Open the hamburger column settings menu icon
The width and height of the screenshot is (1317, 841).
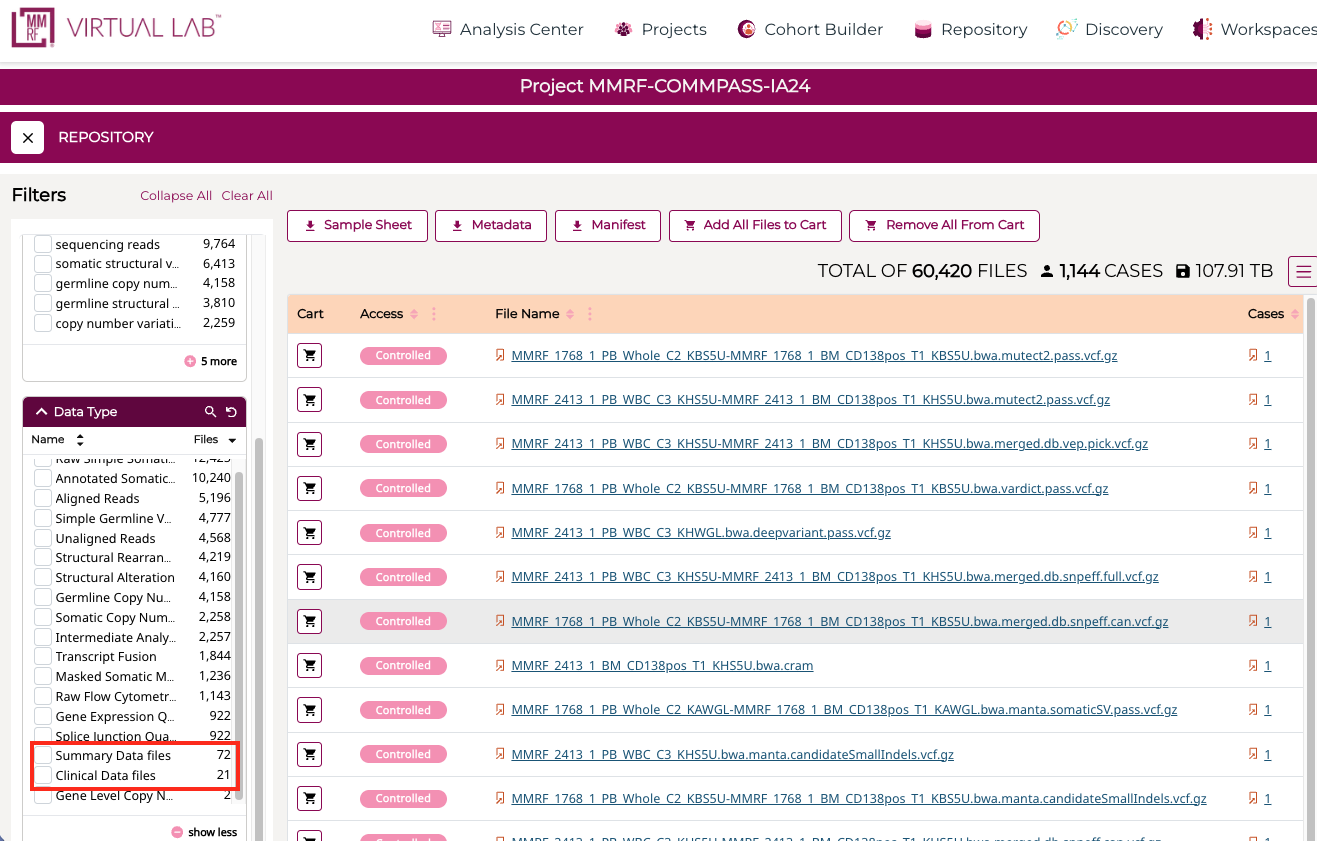1303,271
